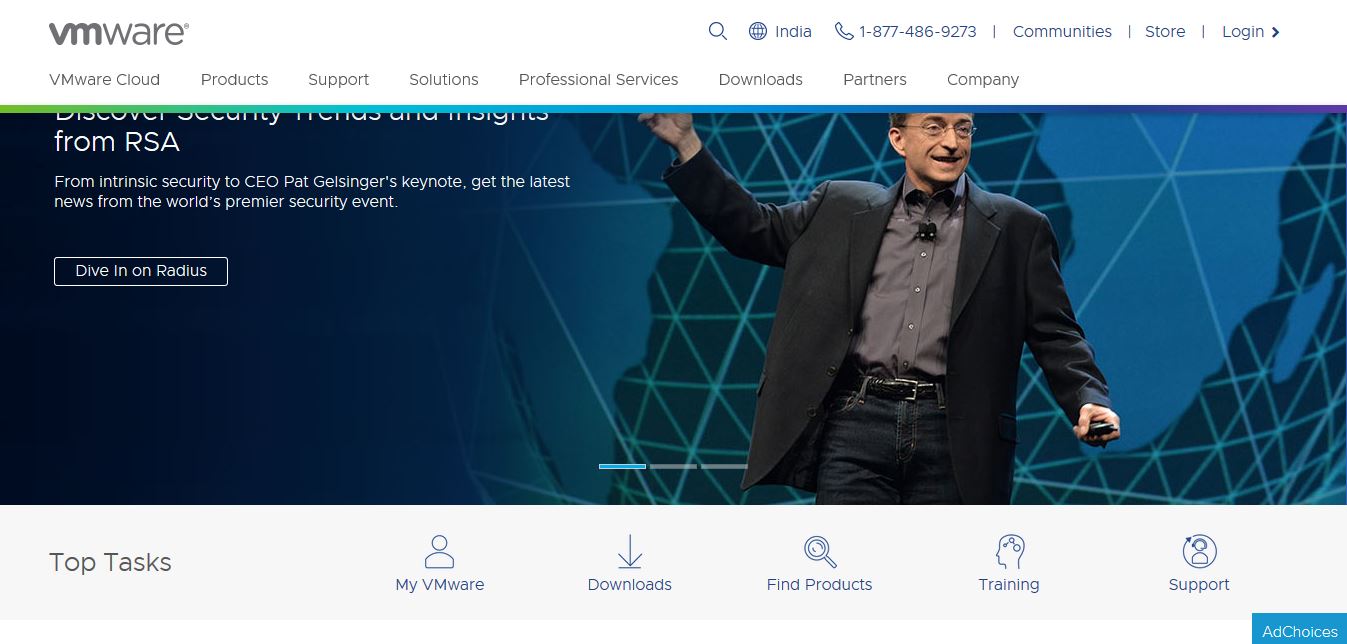Screen dimensions: 1347x644
Task: Open My VMware person icon
Action: [439, 551]
